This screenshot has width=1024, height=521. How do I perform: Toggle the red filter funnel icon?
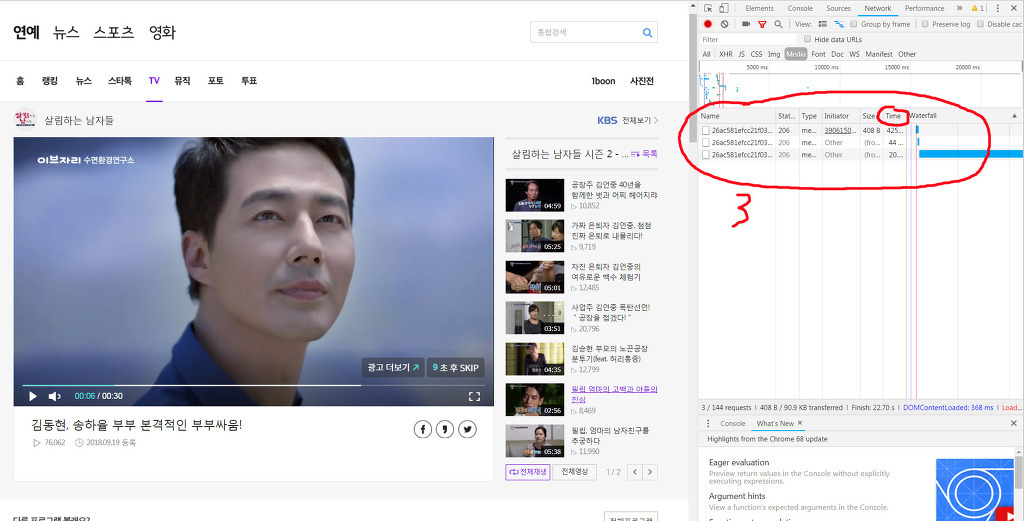pos(762,24)
